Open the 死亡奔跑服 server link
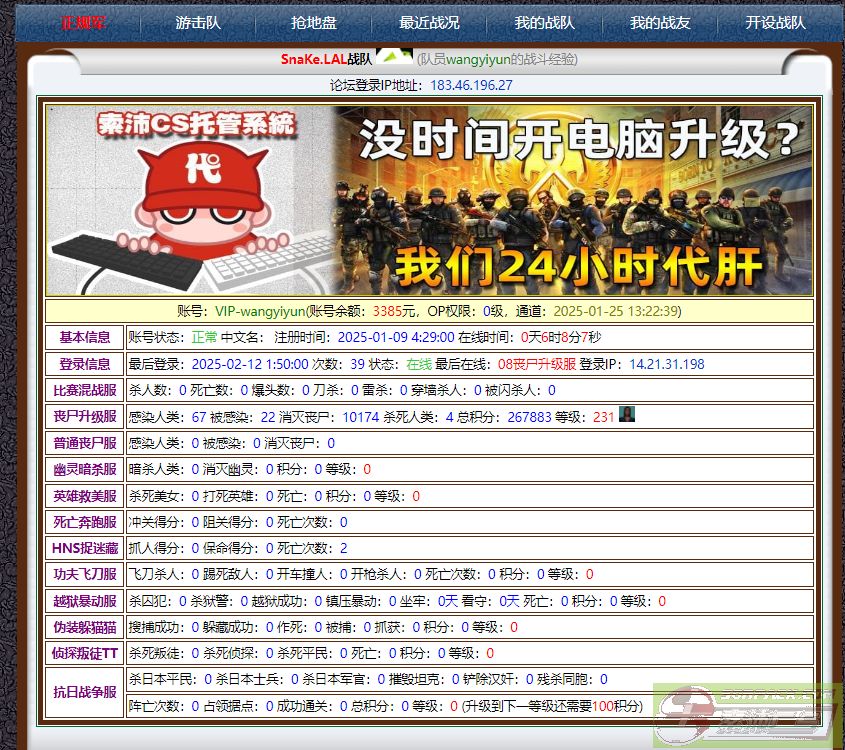This screenshot has width=845, height=750. click(x=85, y=522)
